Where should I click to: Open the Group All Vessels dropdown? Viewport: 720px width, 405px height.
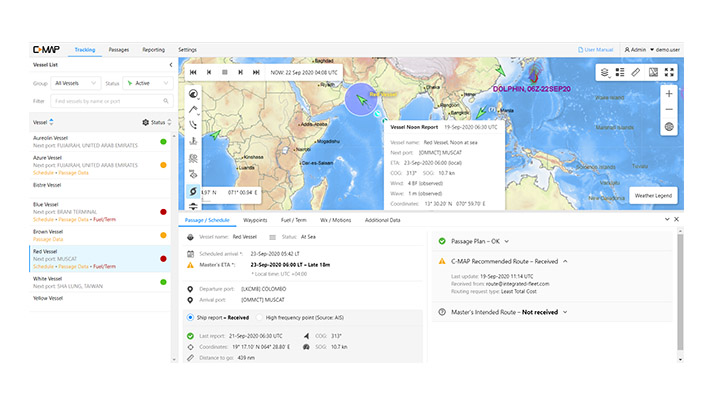[76, 83]
